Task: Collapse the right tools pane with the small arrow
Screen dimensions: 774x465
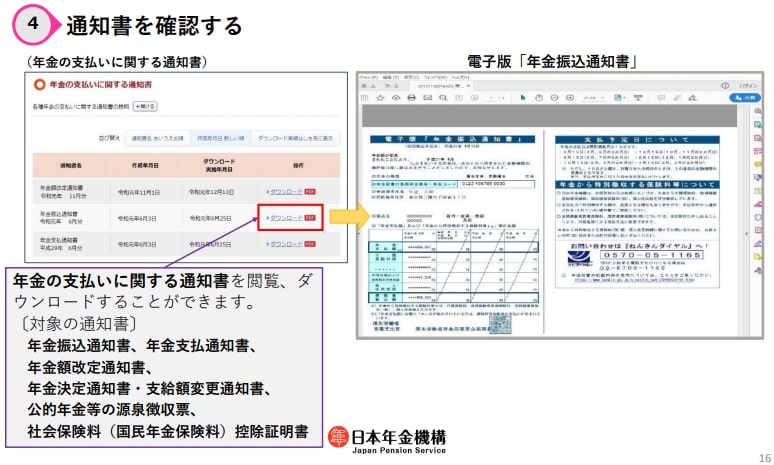Action: [x=747, y=233]
